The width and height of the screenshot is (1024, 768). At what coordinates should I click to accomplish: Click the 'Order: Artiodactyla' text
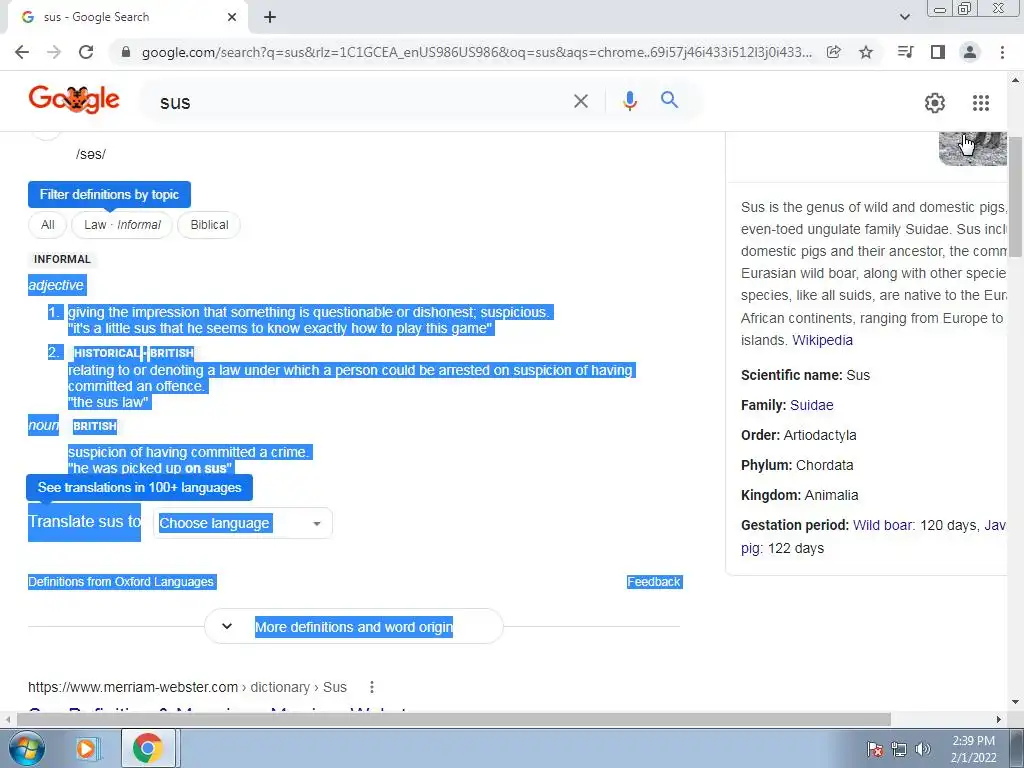click(x=799, y=435)
